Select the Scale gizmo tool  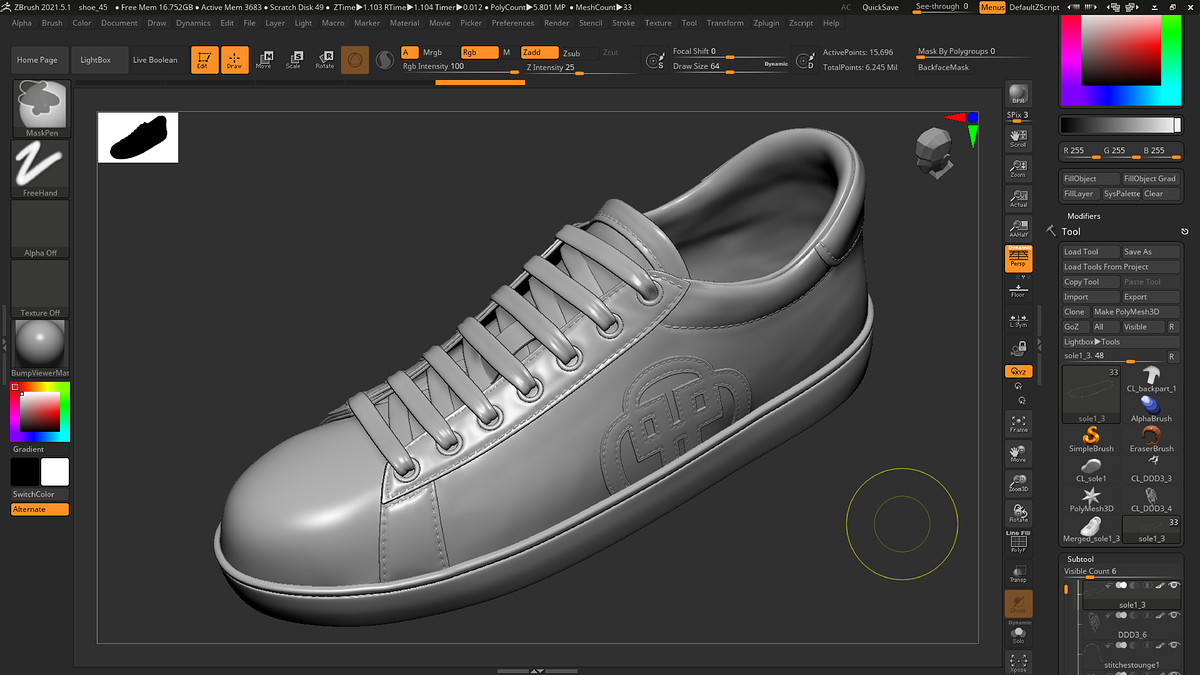point(294,60)
